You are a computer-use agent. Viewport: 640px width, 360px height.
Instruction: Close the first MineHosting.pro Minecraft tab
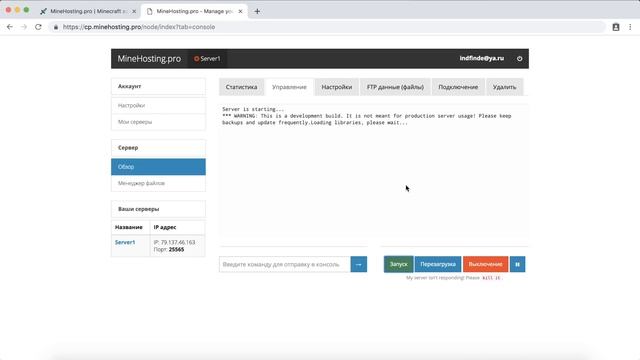[x=134, y=11]
